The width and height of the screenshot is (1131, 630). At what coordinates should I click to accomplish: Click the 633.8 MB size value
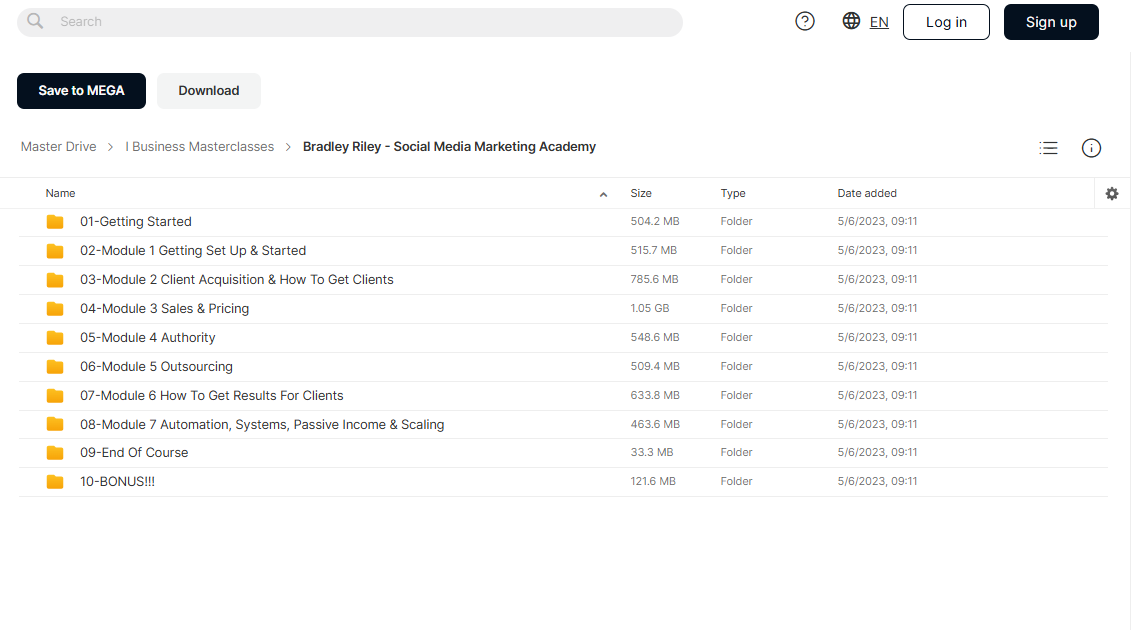pos(655,395)
